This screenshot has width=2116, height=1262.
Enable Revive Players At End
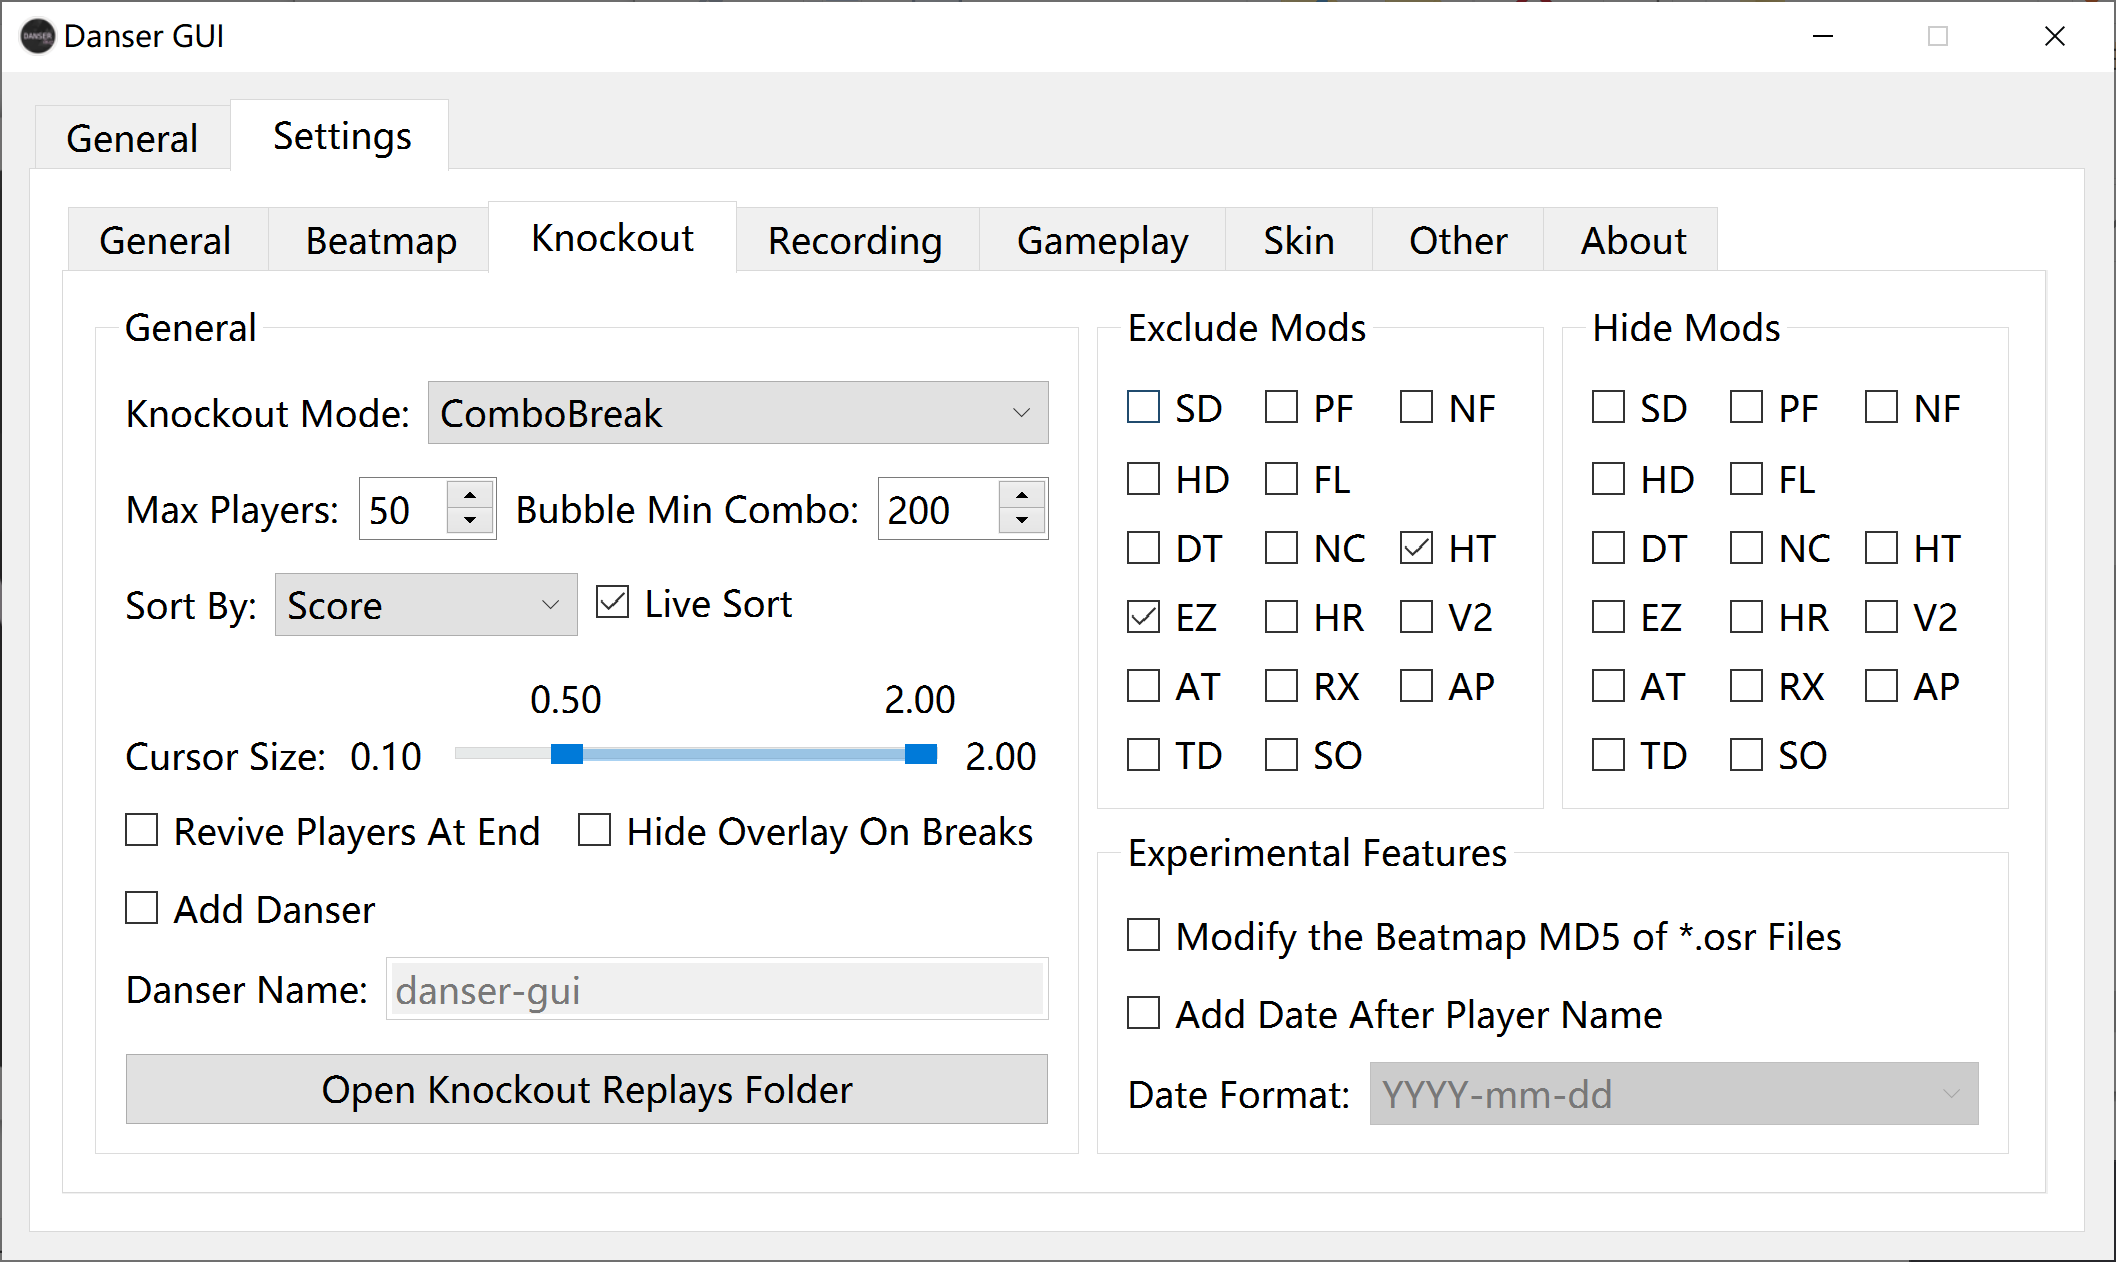tap(142, 831)
